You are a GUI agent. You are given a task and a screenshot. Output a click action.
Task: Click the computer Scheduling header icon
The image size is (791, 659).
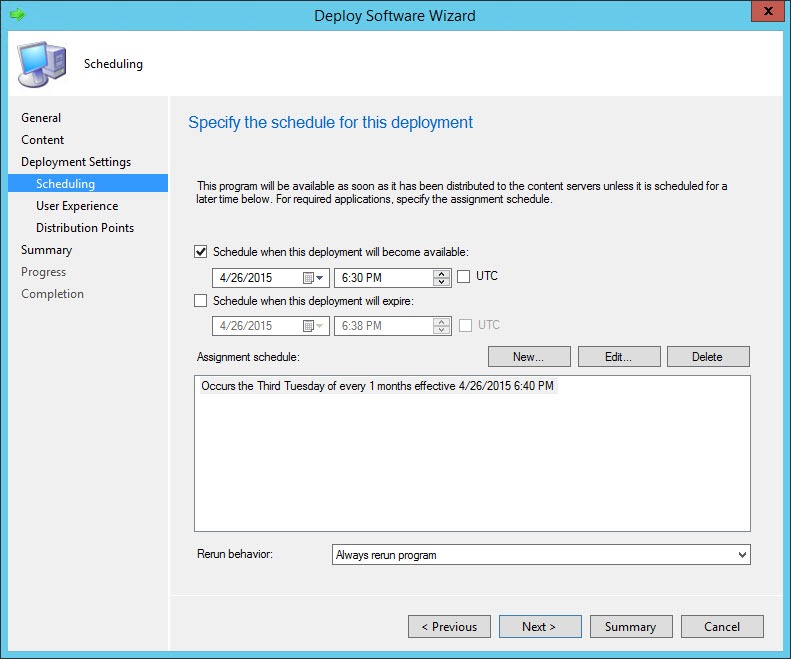[40, 64]
